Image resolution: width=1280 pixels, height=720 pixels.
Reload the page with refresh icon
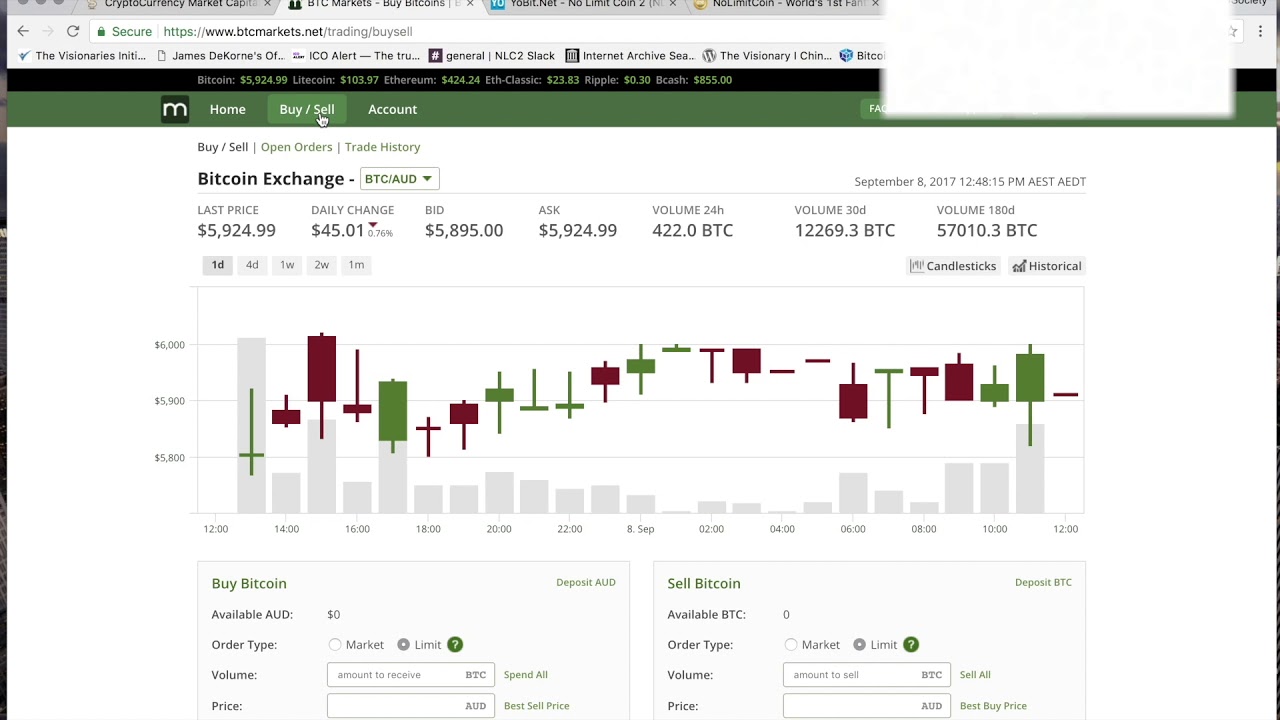point(73,31)
